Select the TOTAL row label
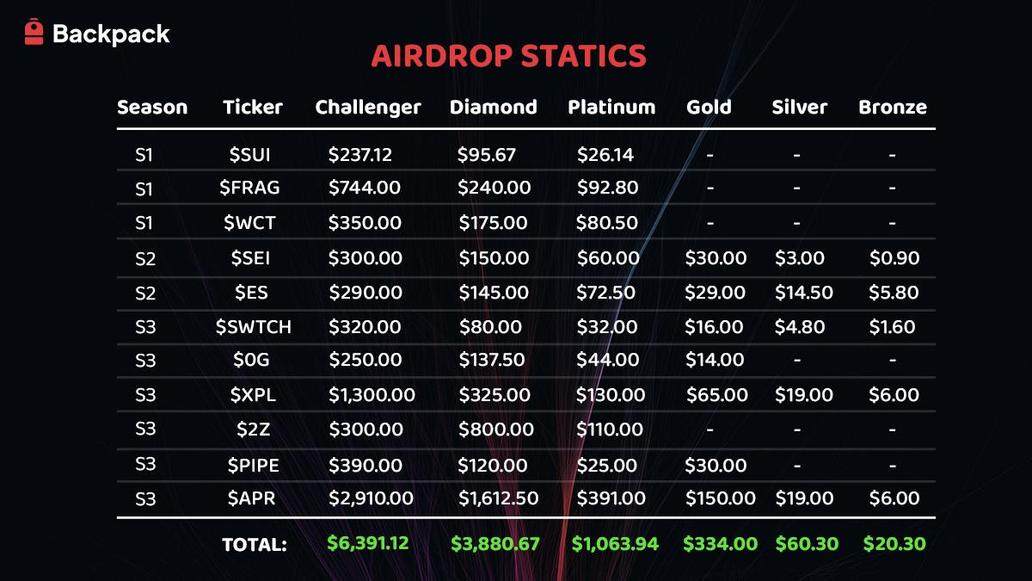 pyautogui.click(x=255, y=545)
